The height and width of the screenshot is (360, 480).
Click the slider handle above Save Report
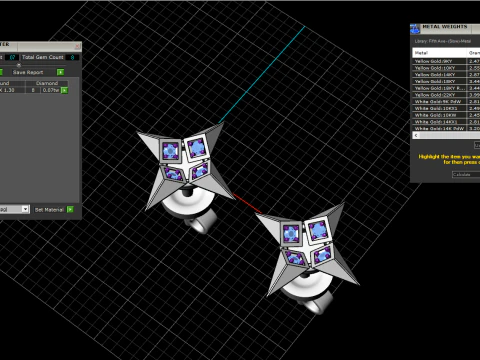click(19, 65)
